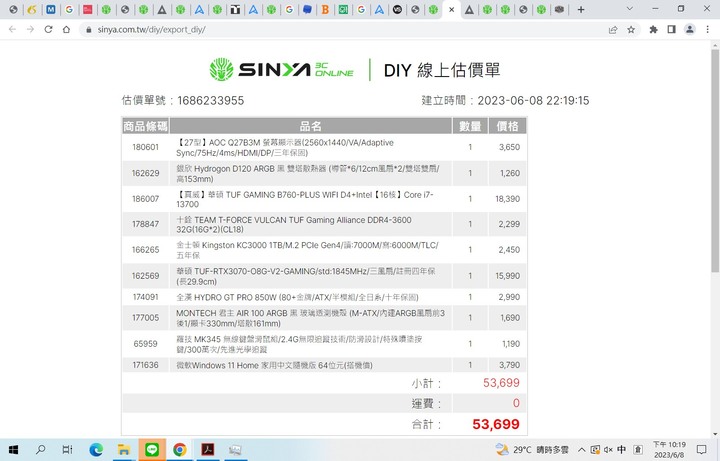The height and width of the screenshot is (461, 720).
Task: Open the Chrome profile avatar
Action: pos(689,29)
